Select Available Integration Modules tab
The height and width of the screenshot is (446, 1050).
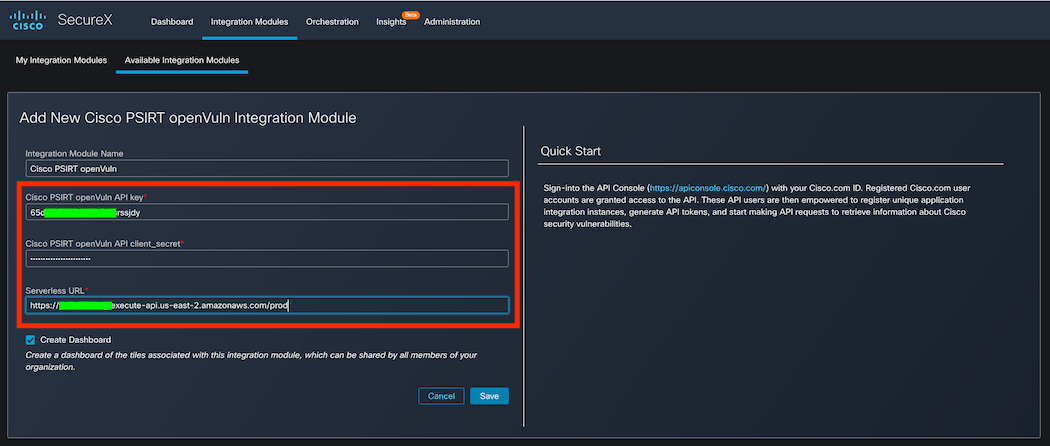pyautogui.click(x=182, y=60)
